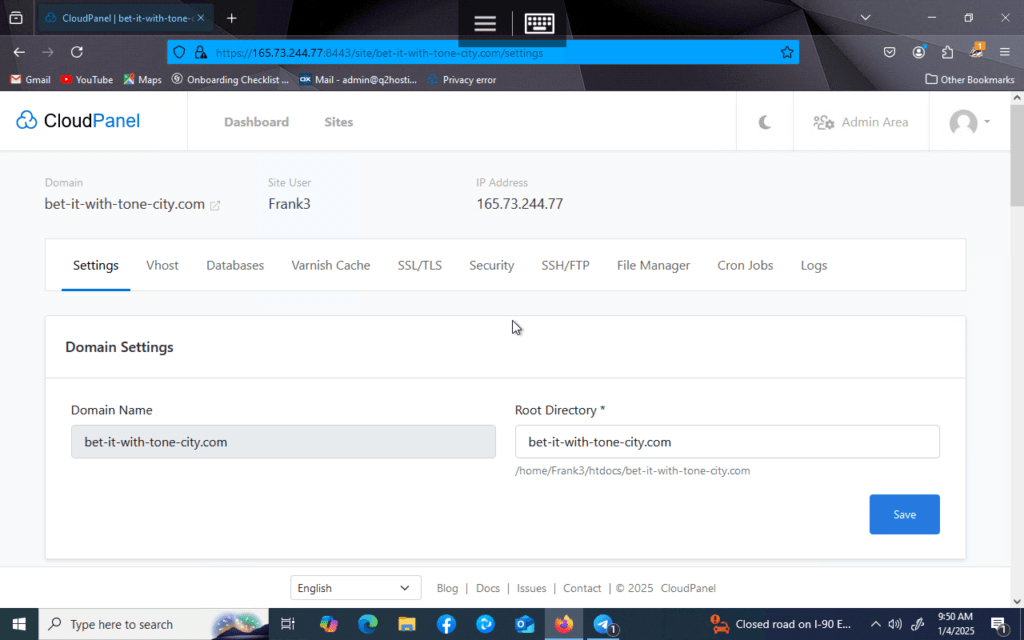Switch to the Cron Jobs tab

tap(745, 265)
